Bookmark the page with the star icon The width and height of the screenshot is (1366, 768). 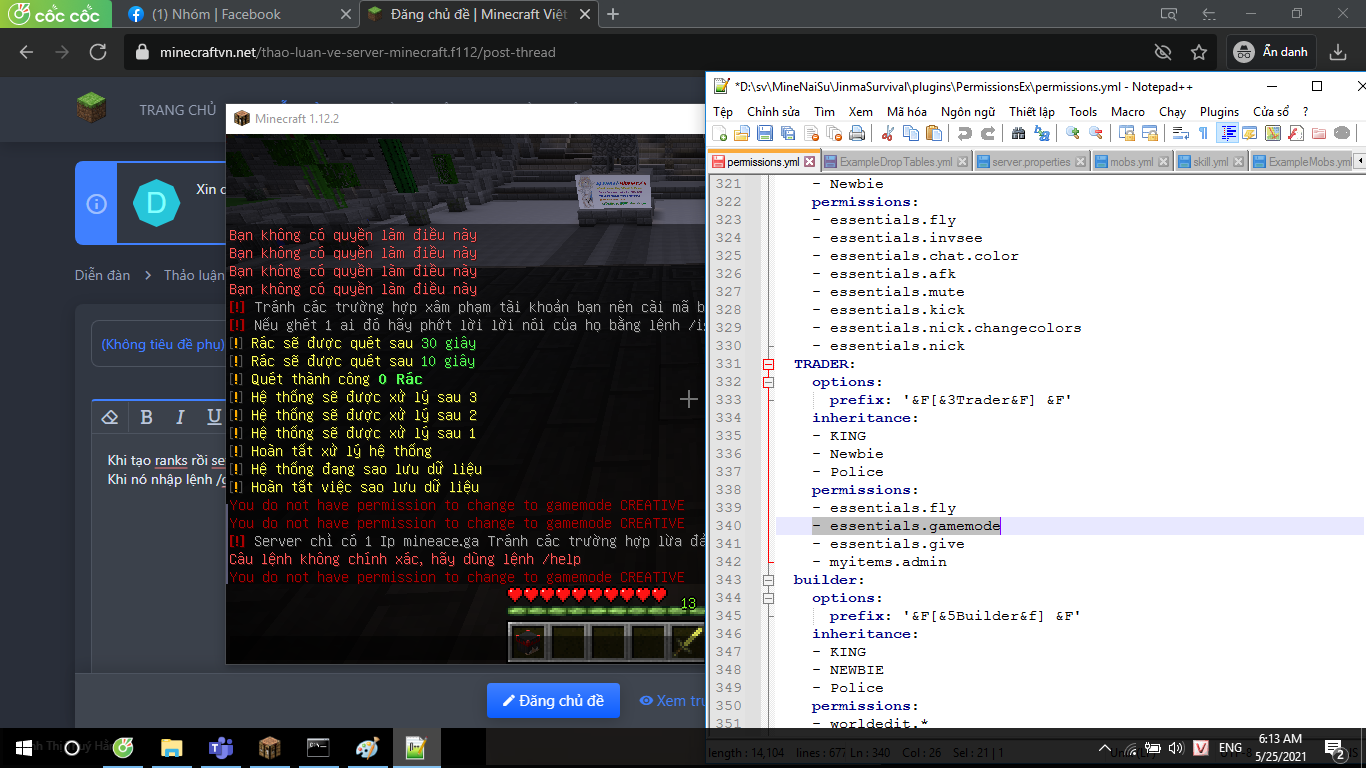[1199, 52]
